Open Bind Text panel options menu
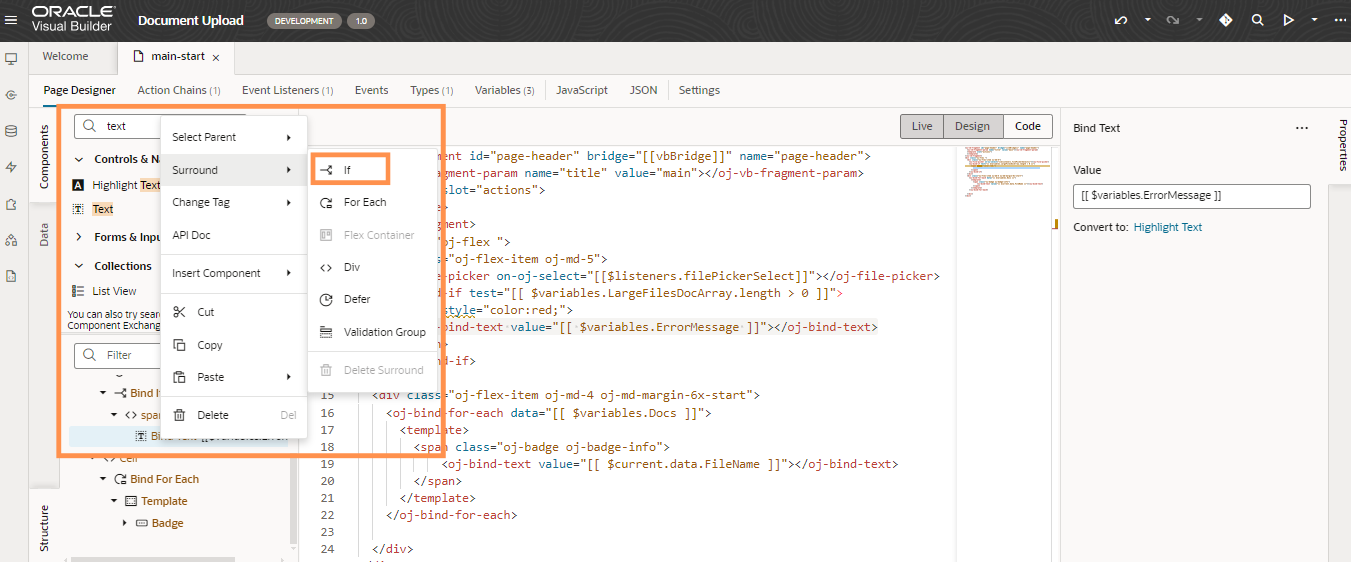Viewport: 1351px width, 562px height. pos(1301,128)
